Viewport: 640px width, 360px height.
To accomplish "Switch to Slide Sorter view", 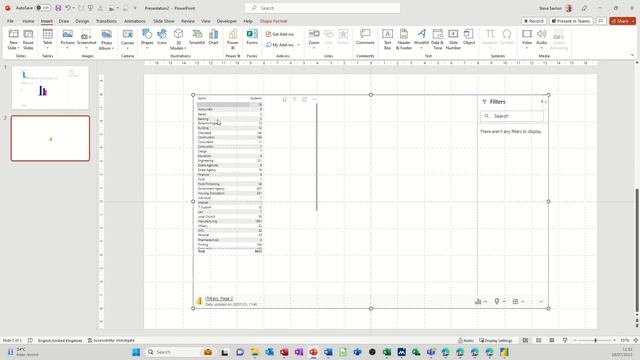I will [538, 340].
